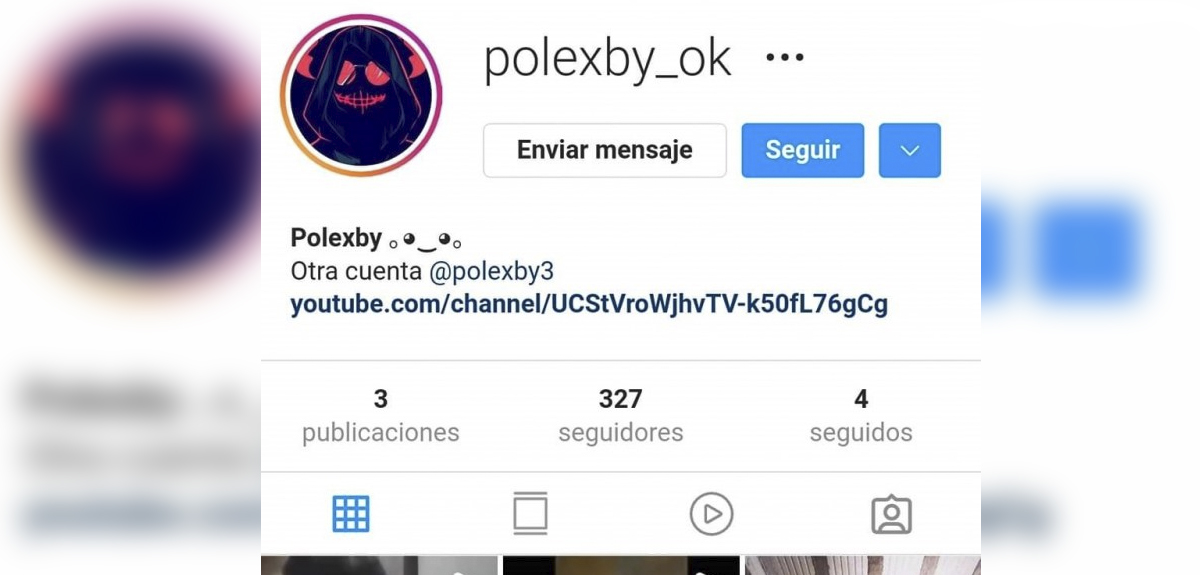The image size is (1200, 575).
Task: View the polexby_ok profile picture story
Action: (361, 96)
